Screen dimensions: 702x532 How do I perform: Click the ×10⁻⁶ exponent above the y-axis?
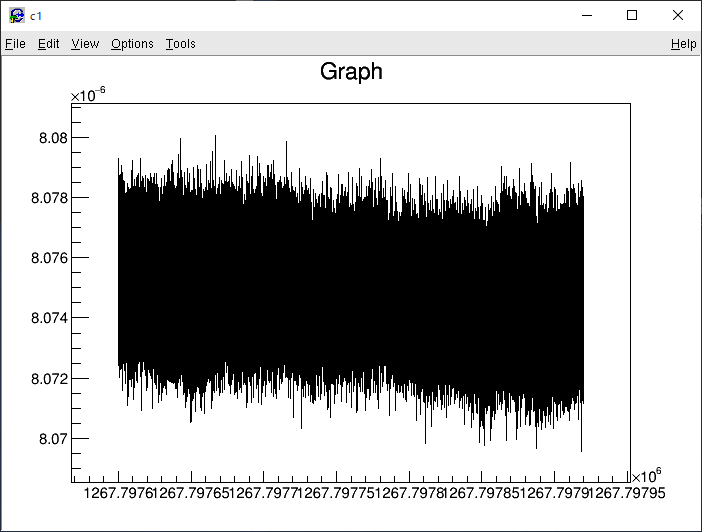coord(88,94)
